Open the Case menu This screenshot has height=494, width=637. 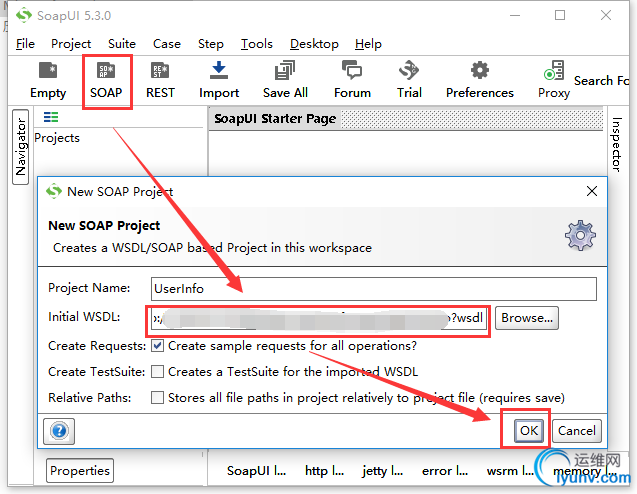click(x=167, y=43)
